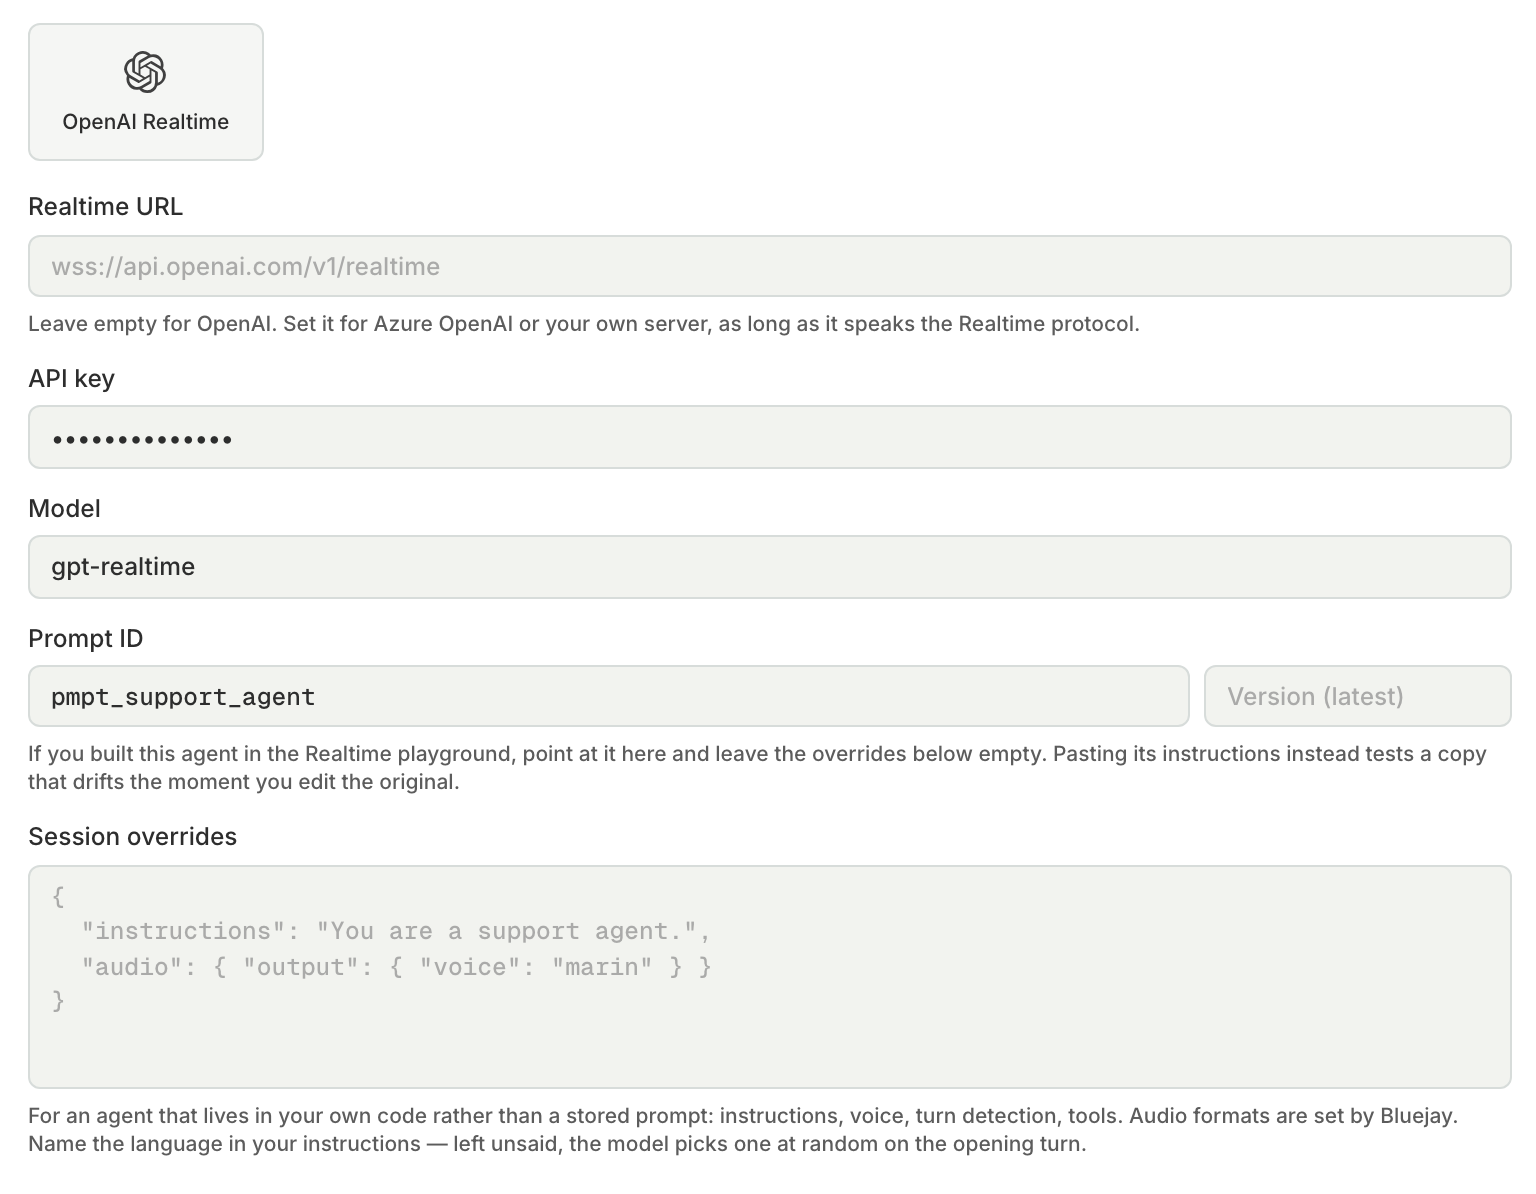
Task: Click the OpenAI logo icon
Action: pos(145,72)
